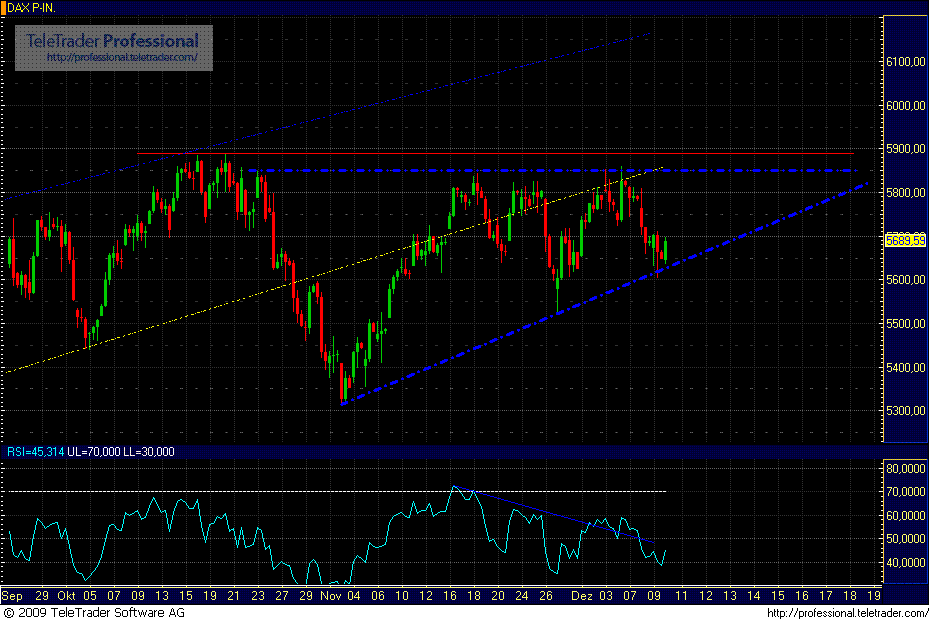Image resolution: width=929 pixels, height=622 pixels.
Task: Click date label 03 on the time axis
Action: point(606,596)
